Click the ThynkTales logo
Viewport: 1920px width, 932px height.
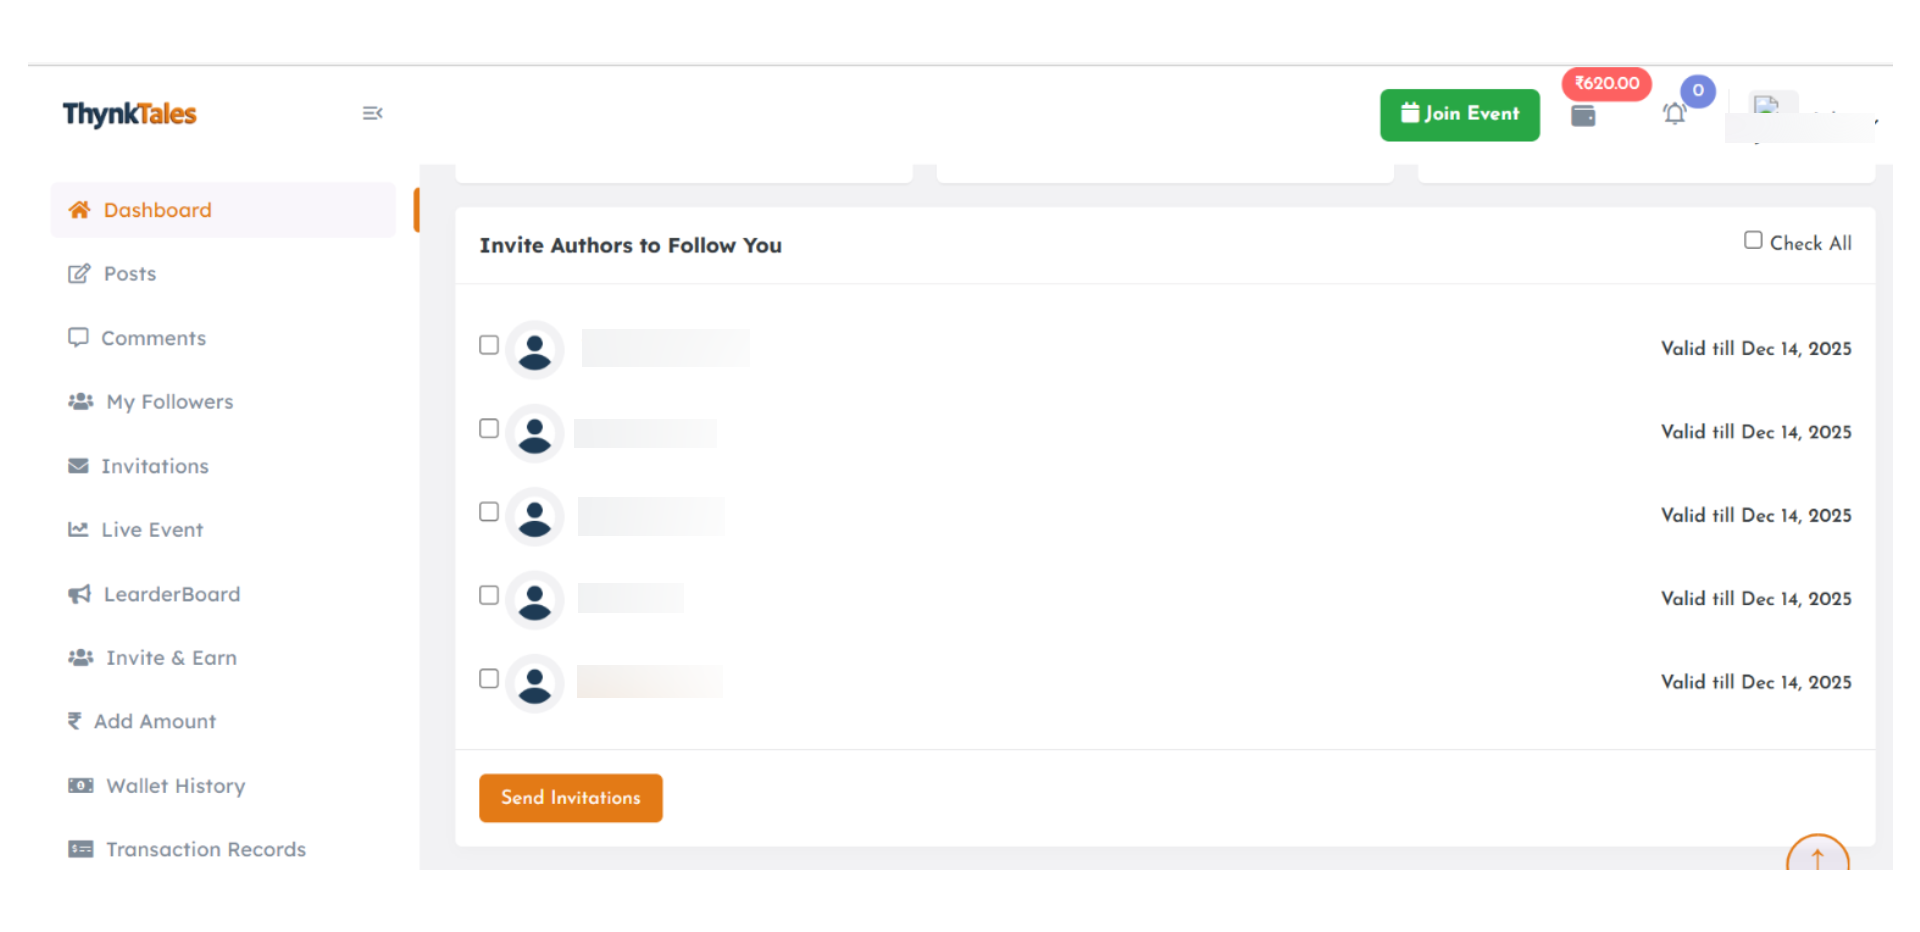point(130,114)
